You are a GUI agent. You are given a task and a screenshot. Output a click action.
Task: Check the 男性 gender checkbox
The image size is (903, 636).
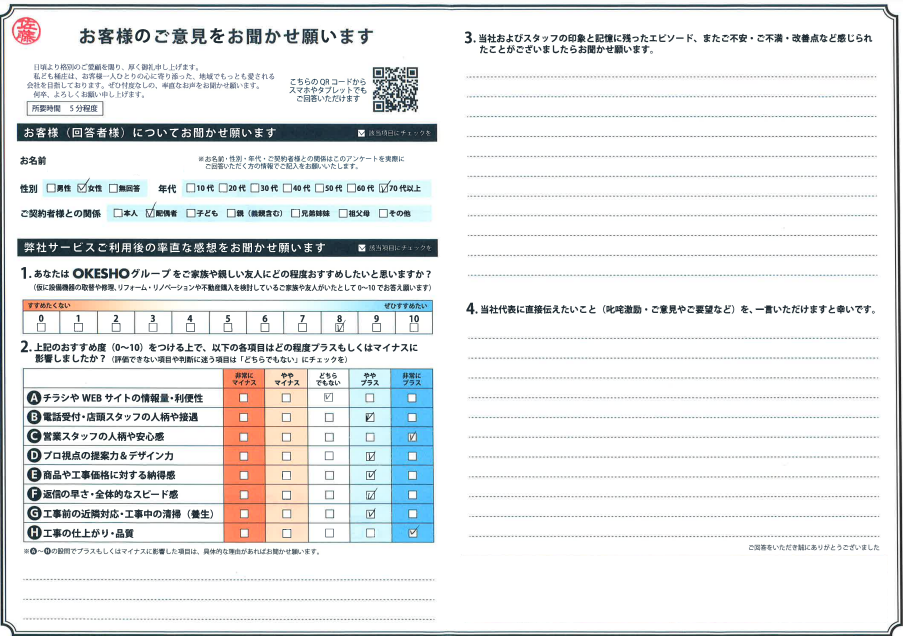(51, 188)
